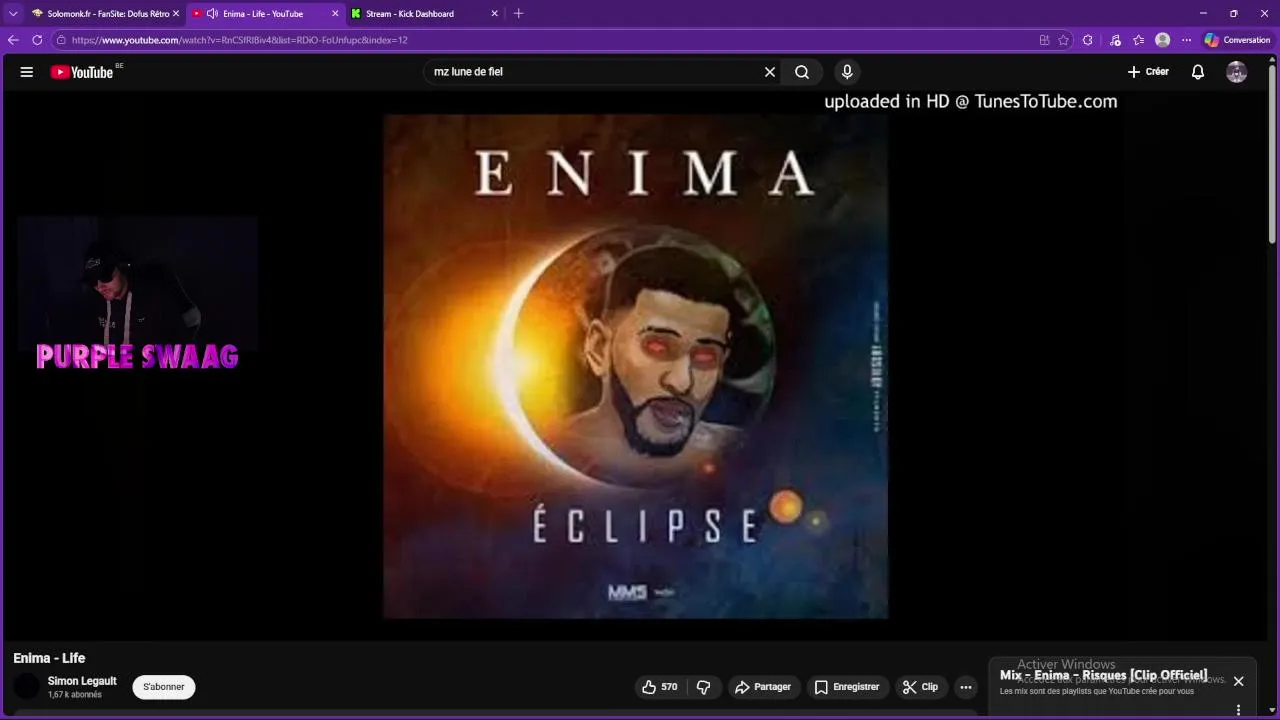This screenshot has width=1280, height=720.
Task: Mute tab using speaker icon on Enima tab
Action: [212, 14]
